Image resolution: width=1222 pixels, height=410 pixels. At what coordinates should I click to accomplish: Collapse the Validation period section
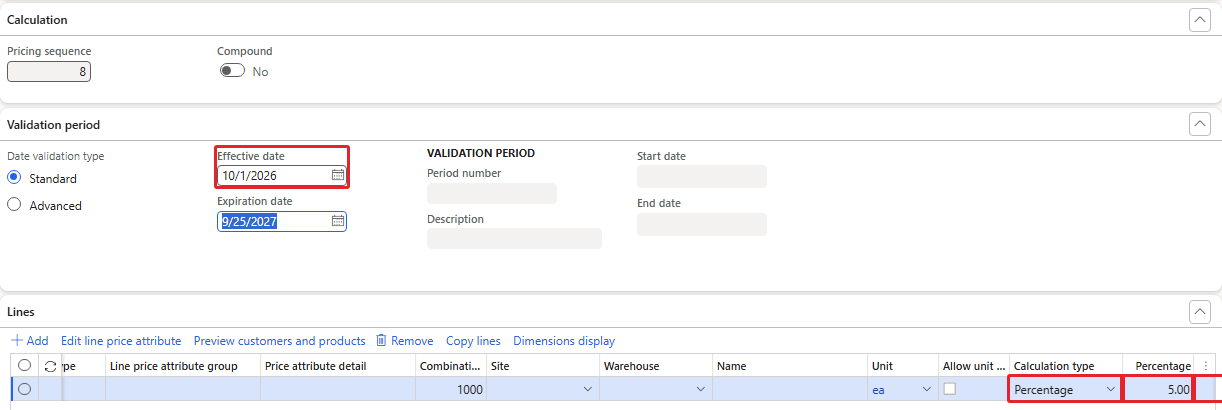[1199, 124]
